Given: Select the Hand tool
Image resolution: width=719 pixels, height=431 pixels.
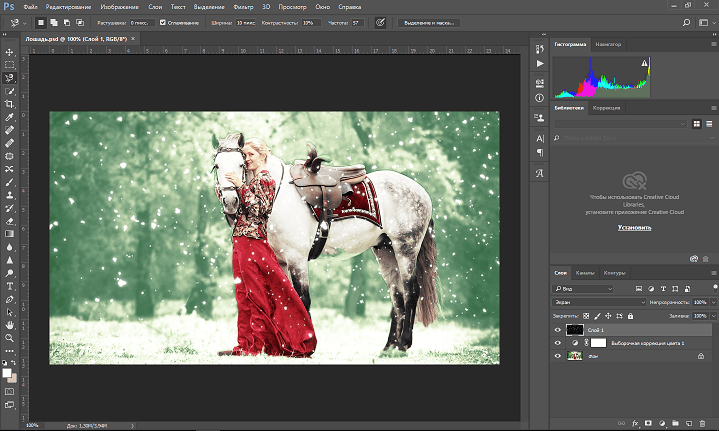Looking at the screenshot, I should [9, 325].
